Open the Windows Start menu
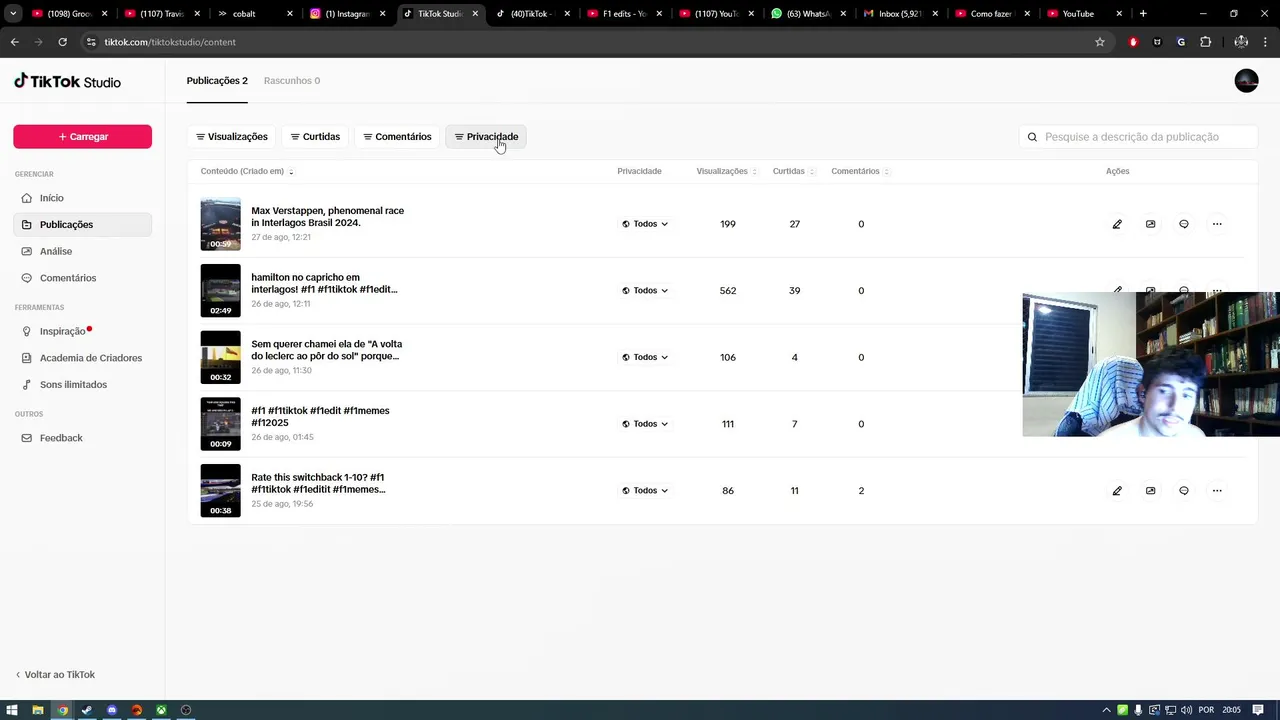Screen dimensions: 1280x720 click(x=12, y=710)
